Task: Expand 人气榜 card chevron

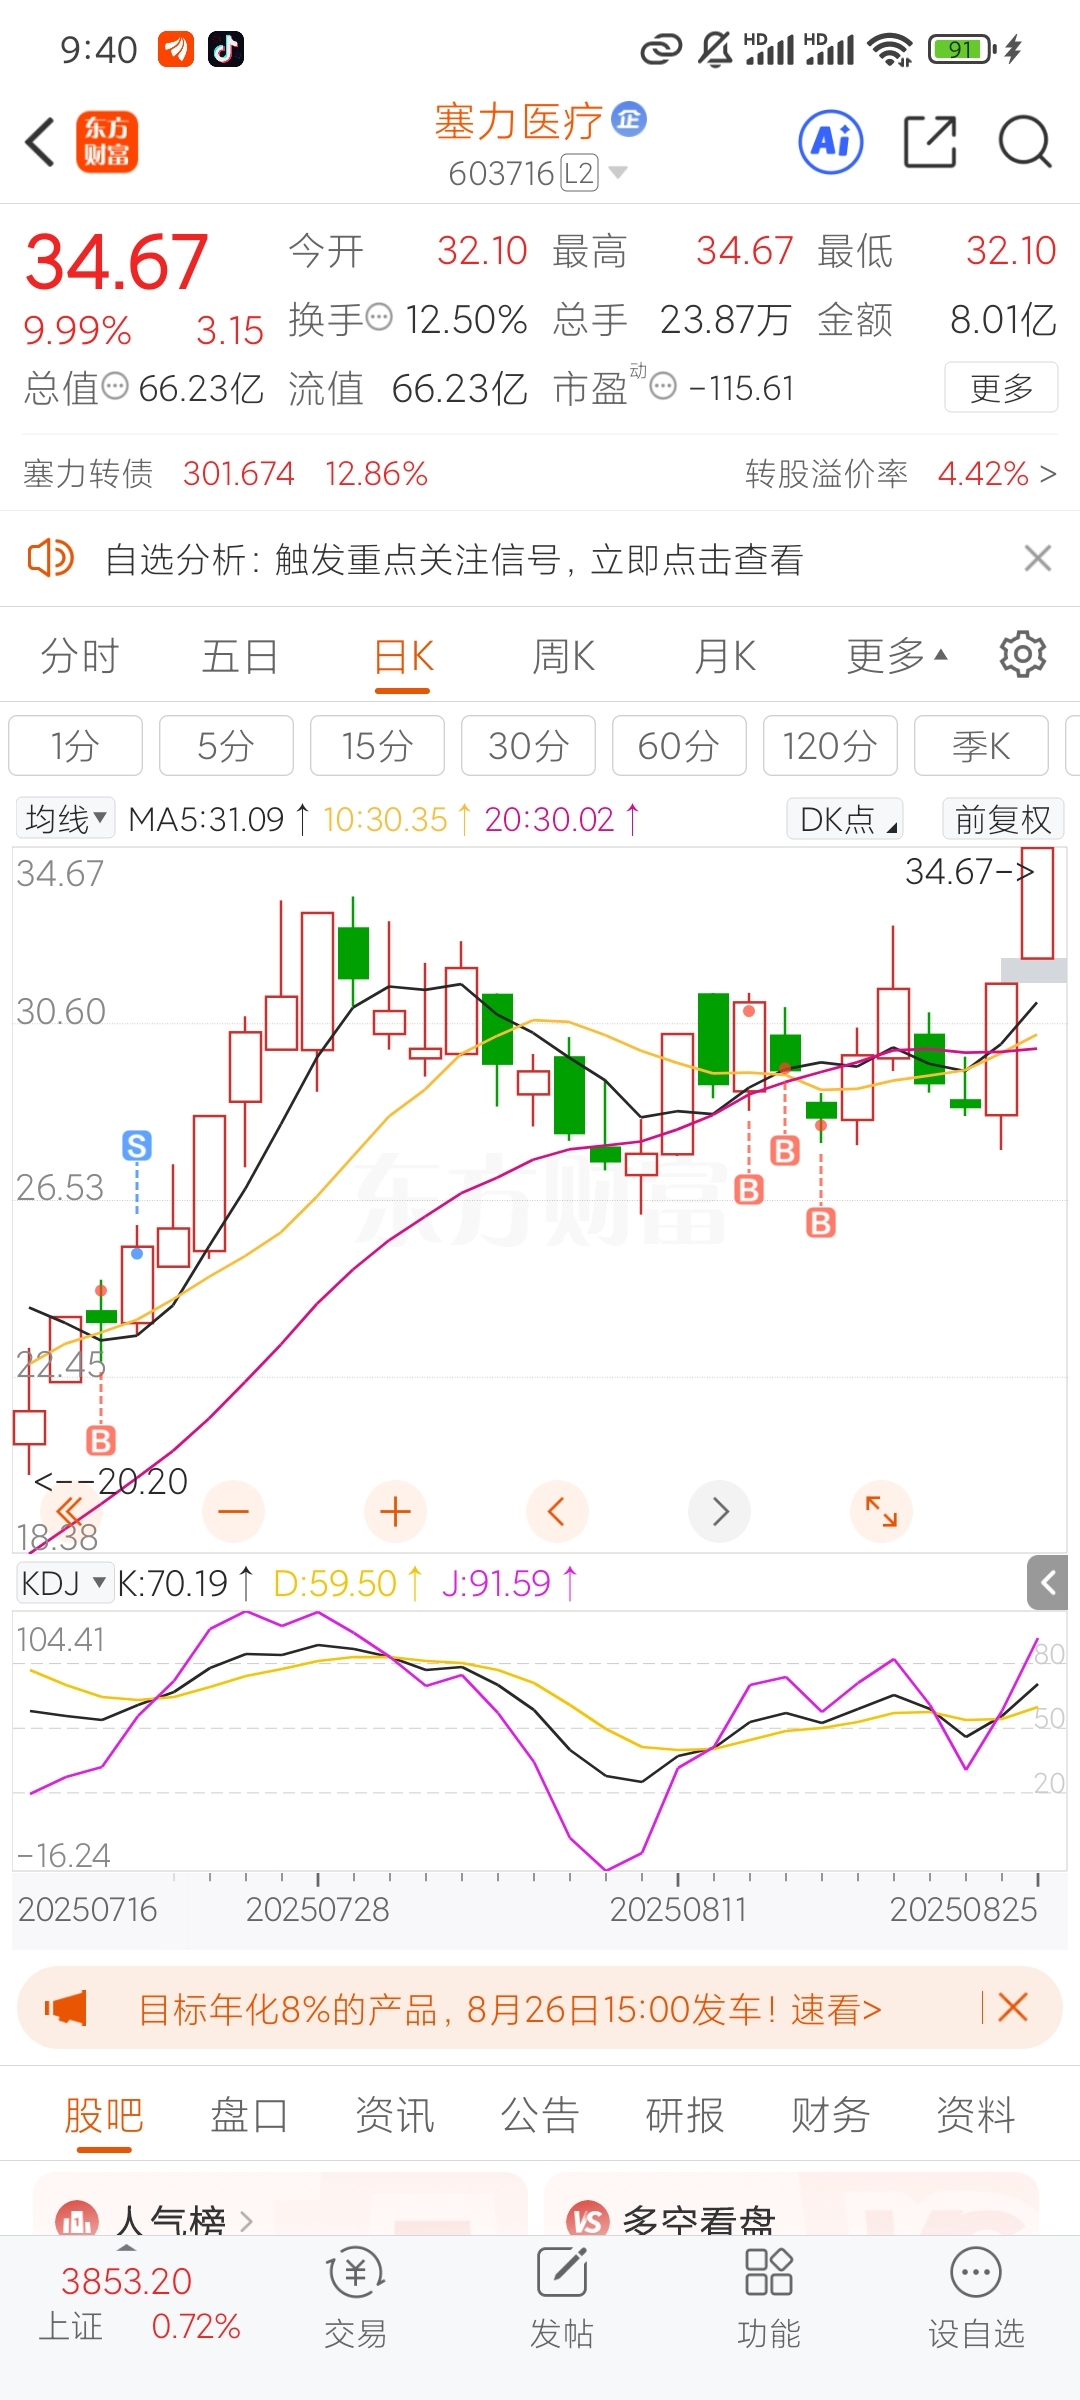Action: [x=246, y=2221]
